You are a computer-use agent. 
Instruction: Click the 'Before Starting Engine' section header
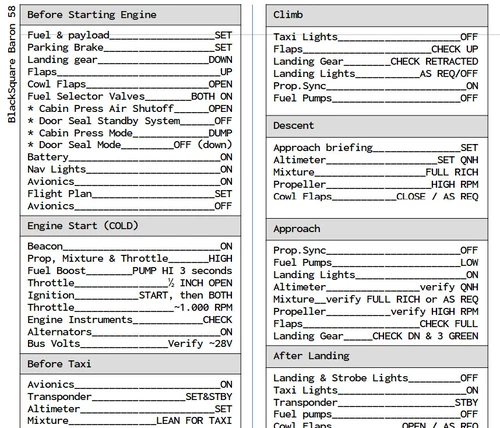pos(130,15)
